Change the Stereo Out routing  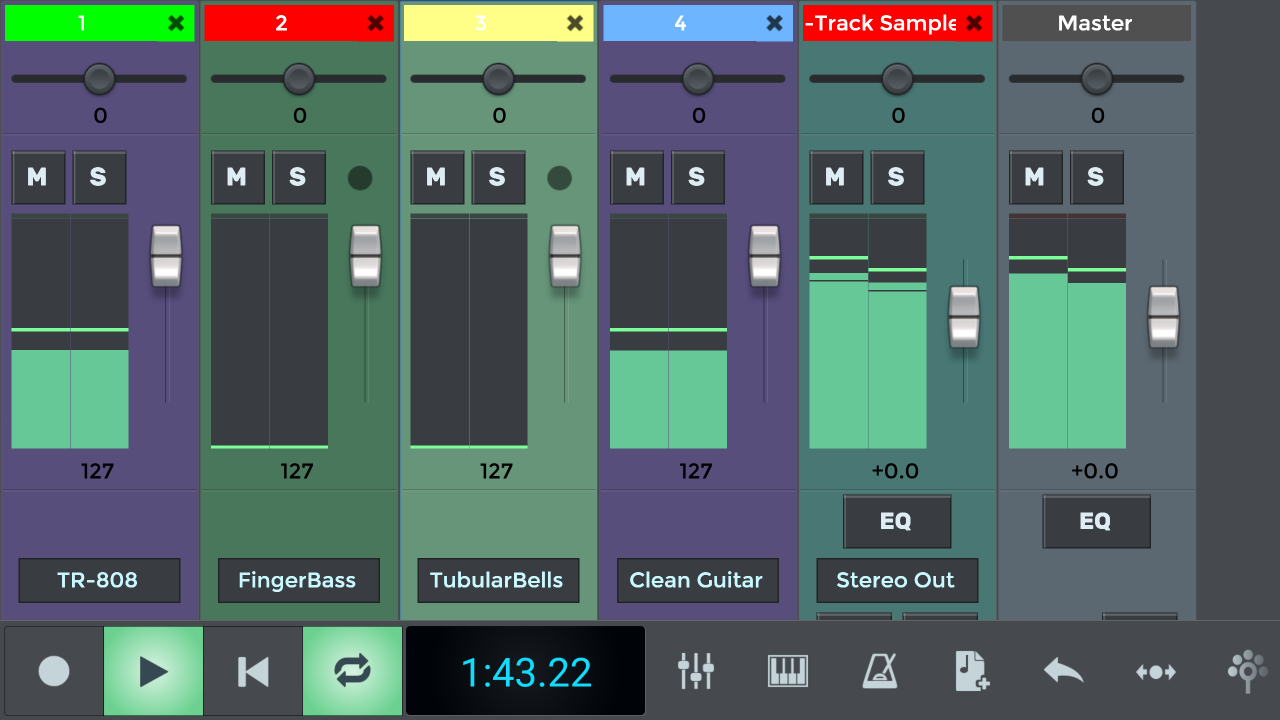pos(896,580)
